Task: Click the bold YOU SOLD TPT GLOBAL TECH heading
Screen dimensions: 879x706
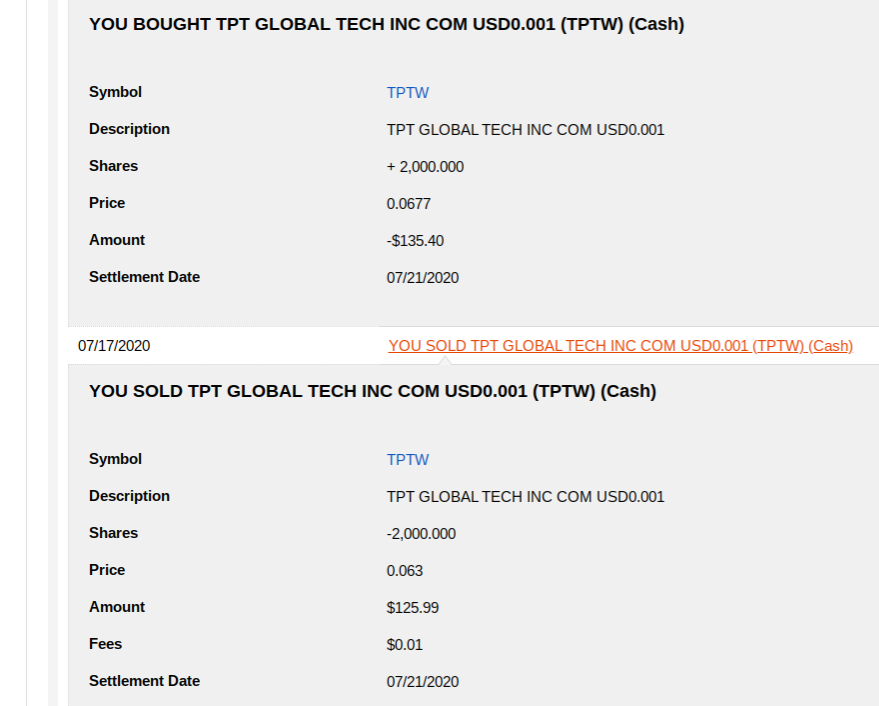Action: pyautogui.click(x=372, y=392)
